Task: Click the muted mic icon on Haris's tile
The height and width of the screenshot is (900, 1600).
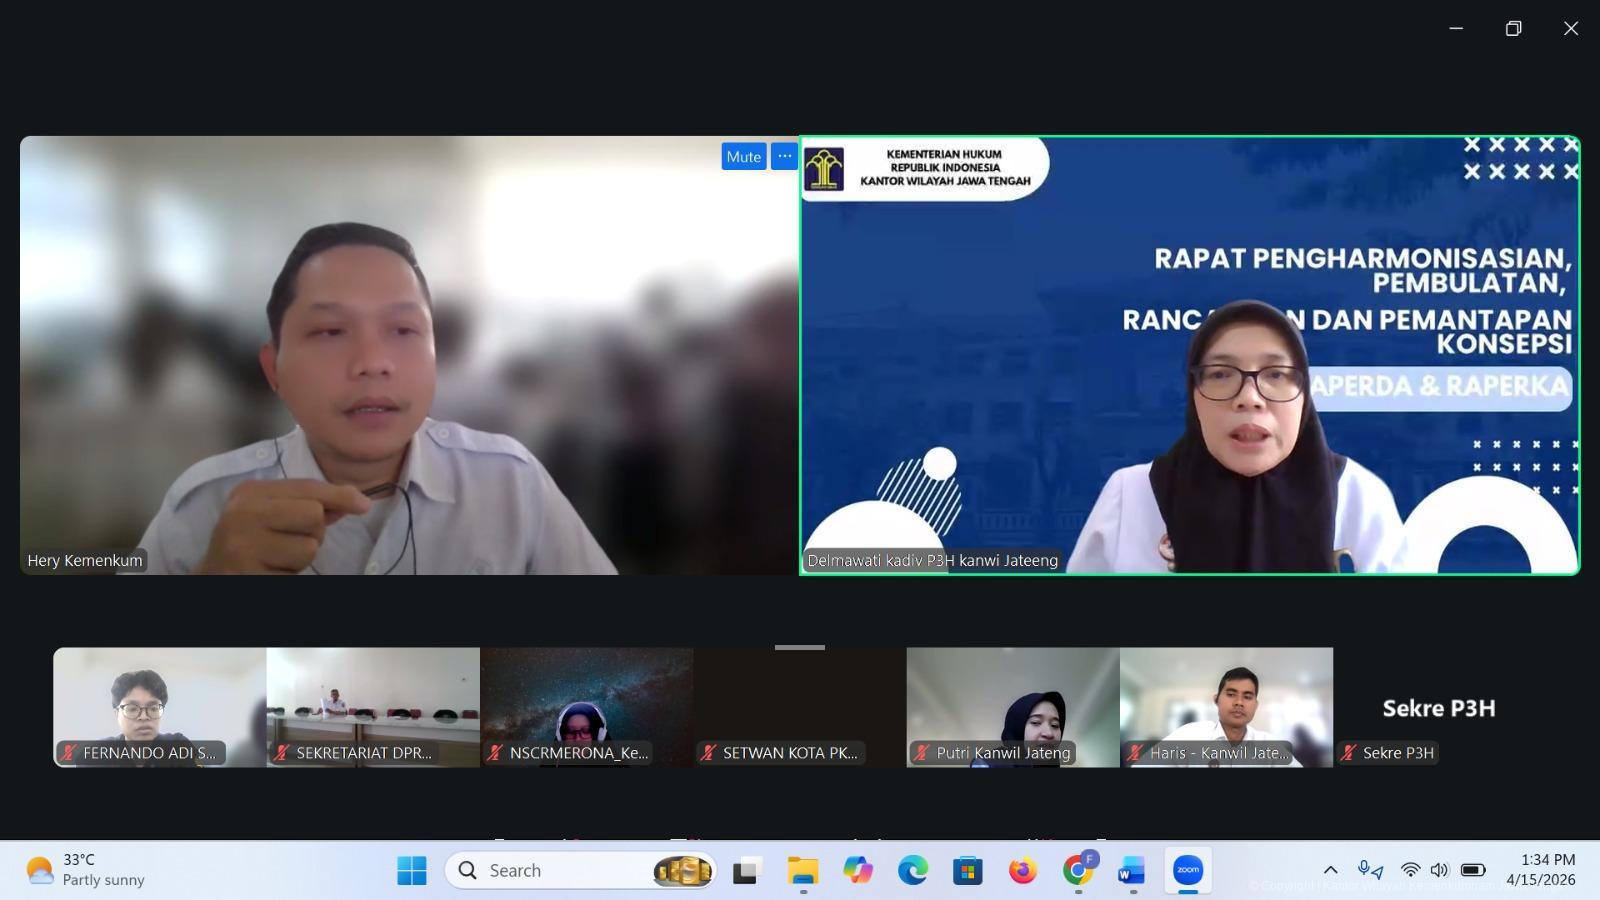Action: [1136, 753]
